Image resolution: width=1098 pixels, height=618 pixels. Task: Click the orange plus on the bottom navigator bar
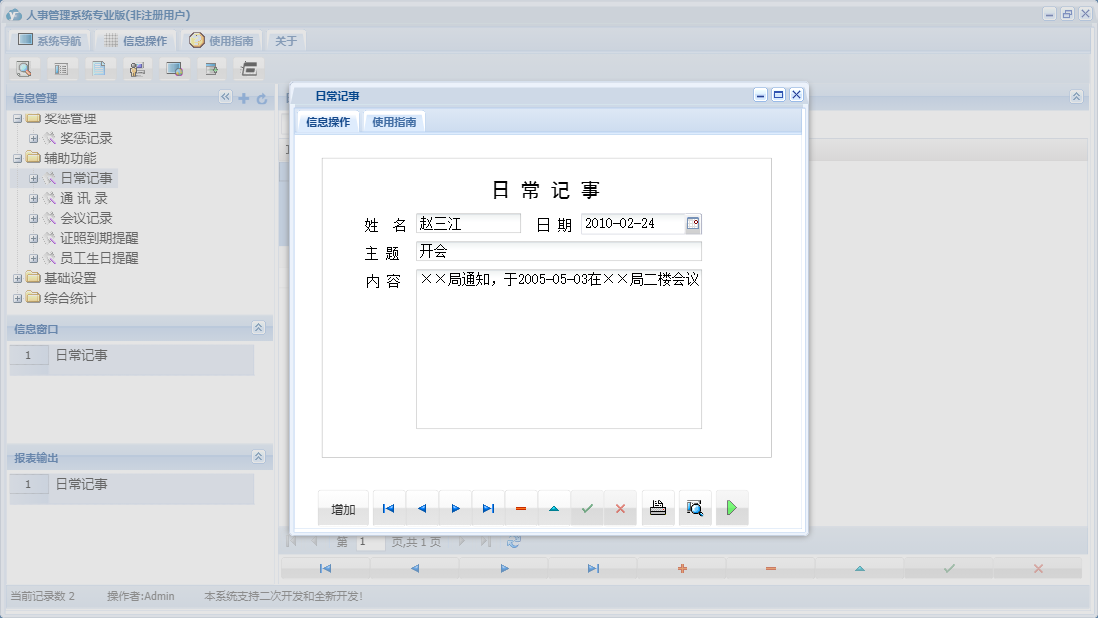(x=683, y=567)
